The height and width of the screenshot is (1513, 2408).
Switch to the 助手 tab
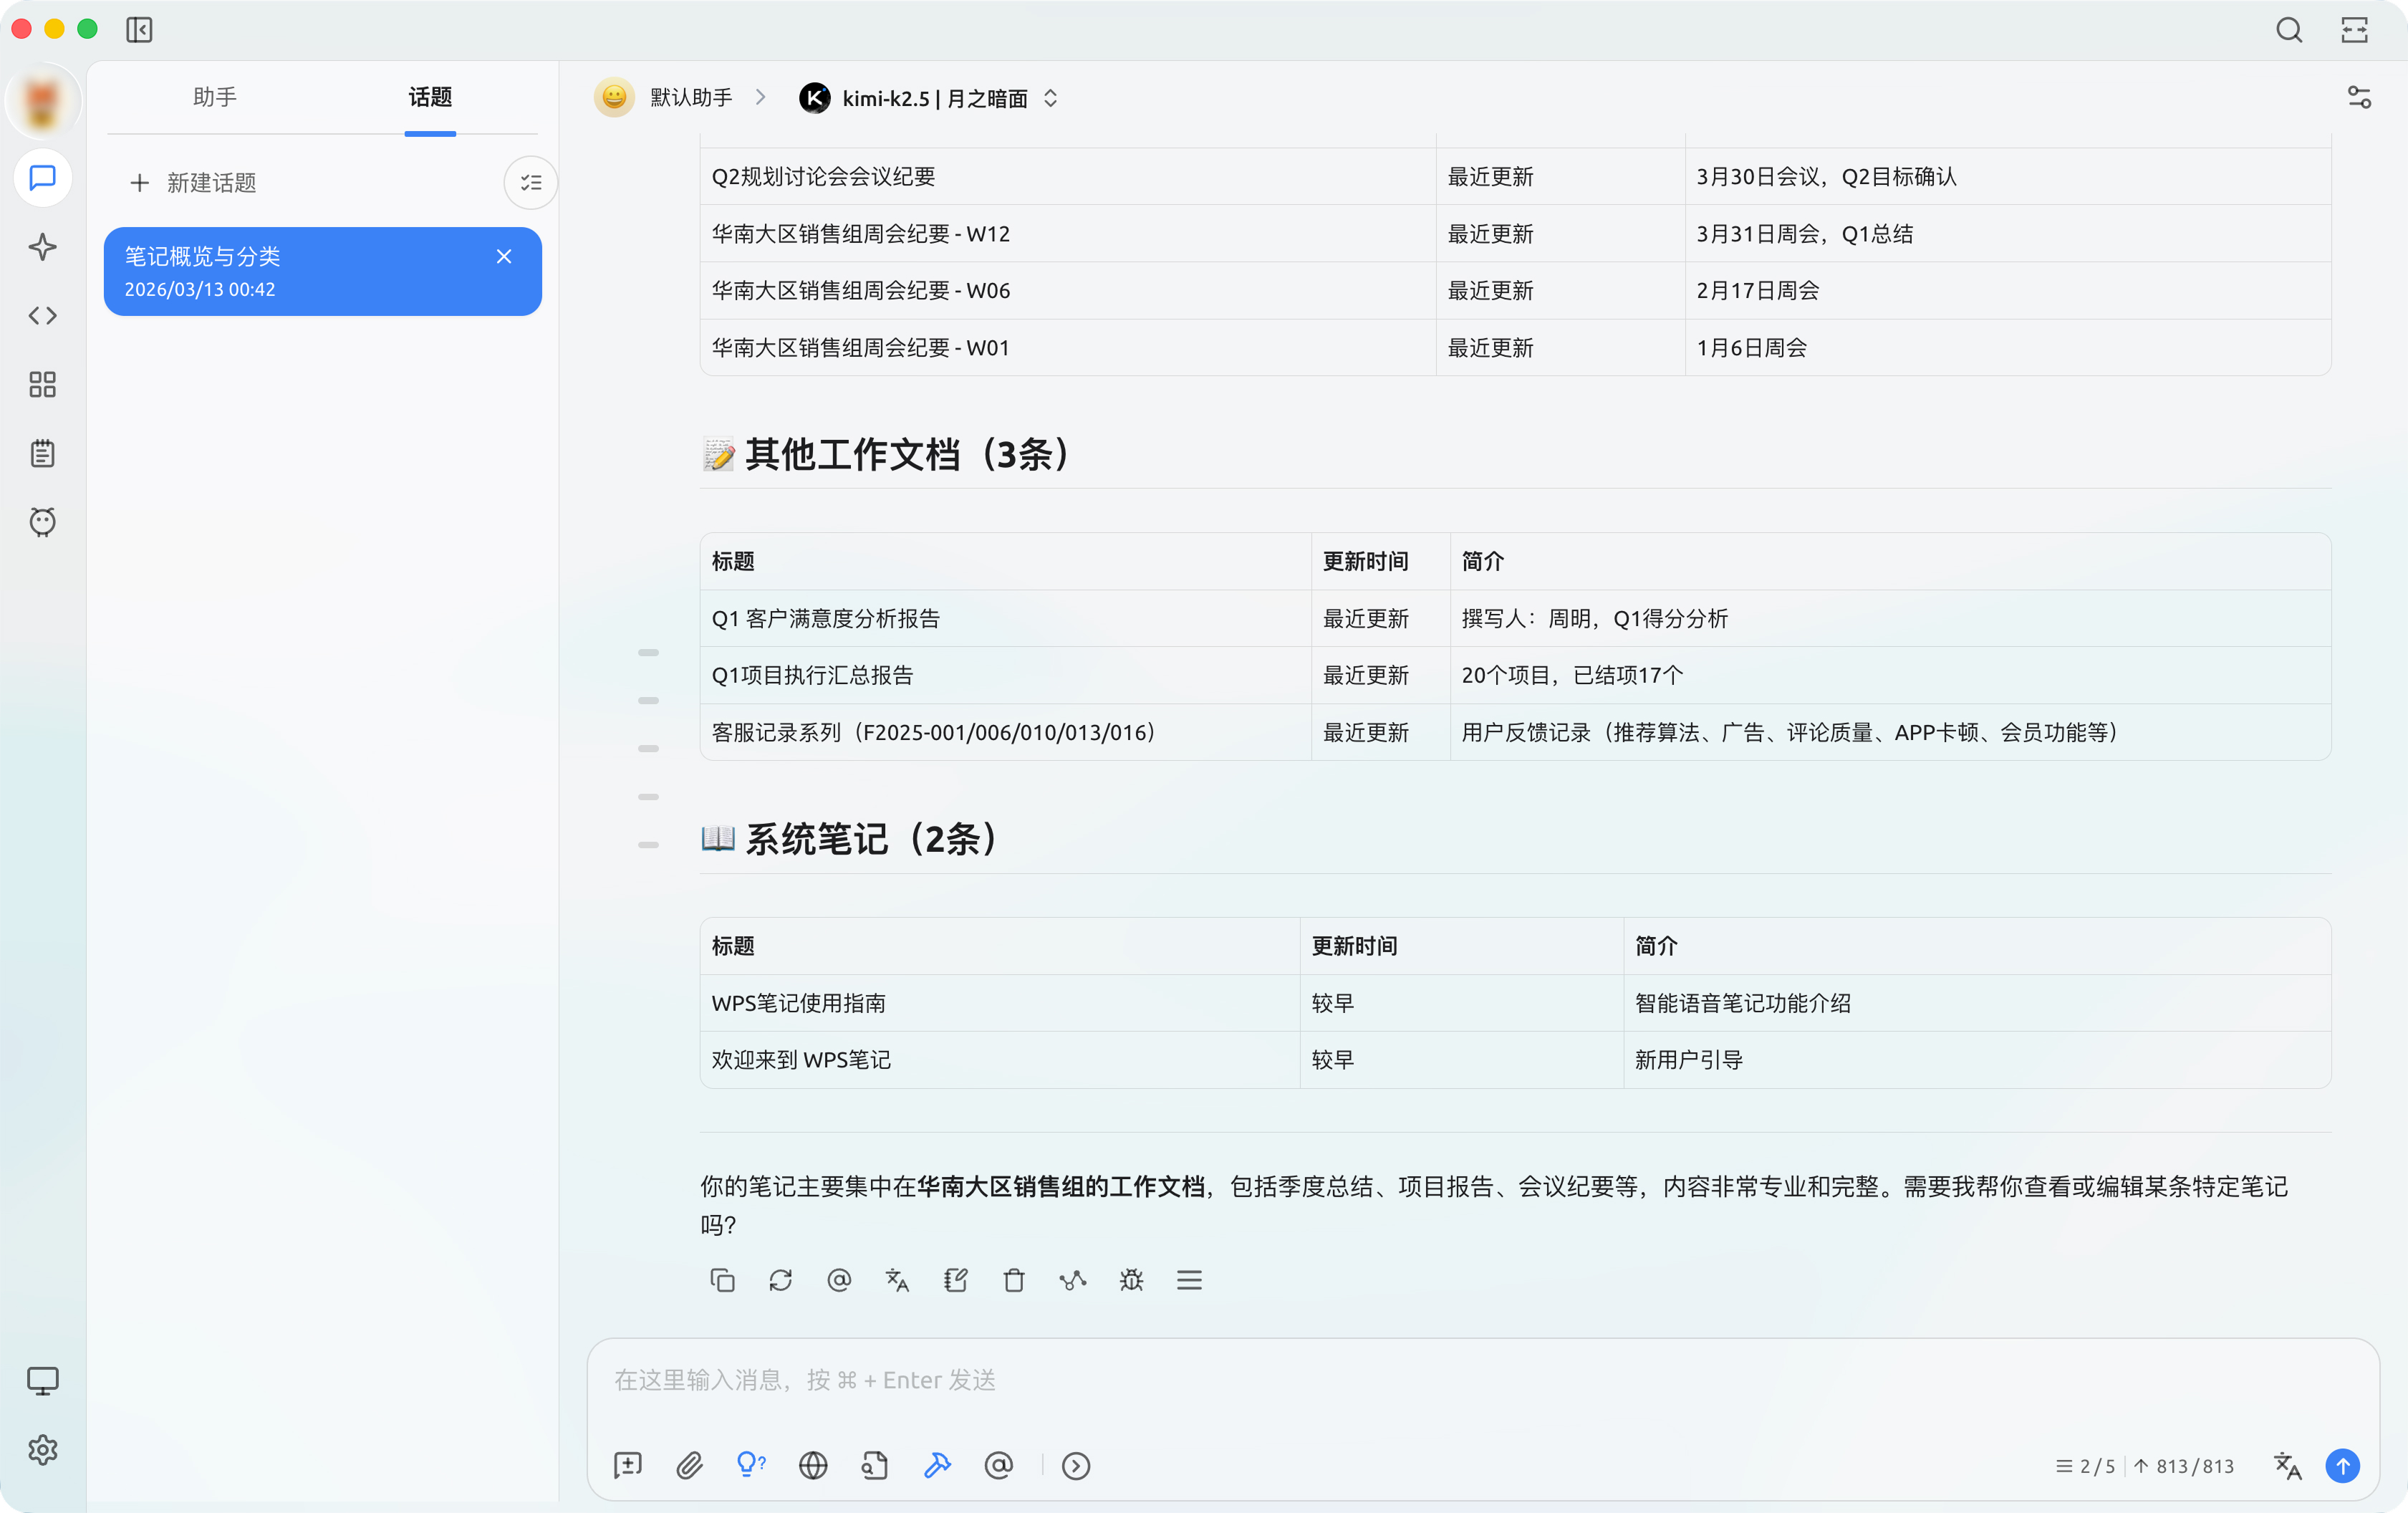[215, 98]
